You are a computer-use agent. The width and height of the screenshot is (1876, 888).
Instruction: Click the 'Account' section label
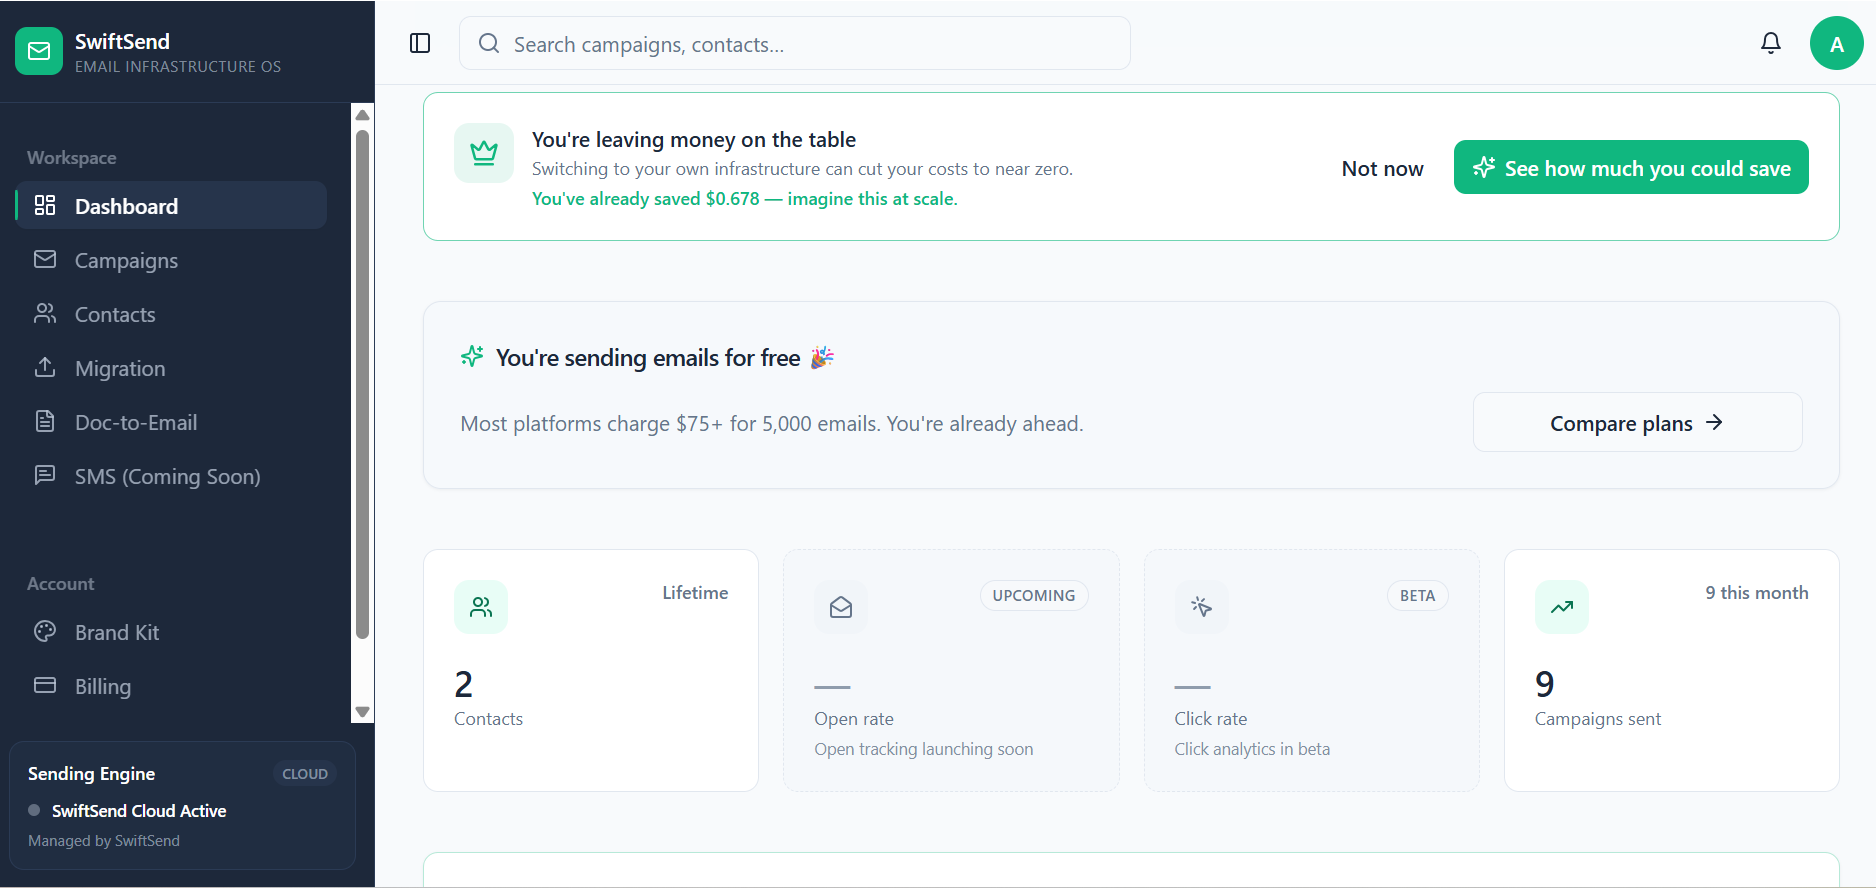[61, 583]
